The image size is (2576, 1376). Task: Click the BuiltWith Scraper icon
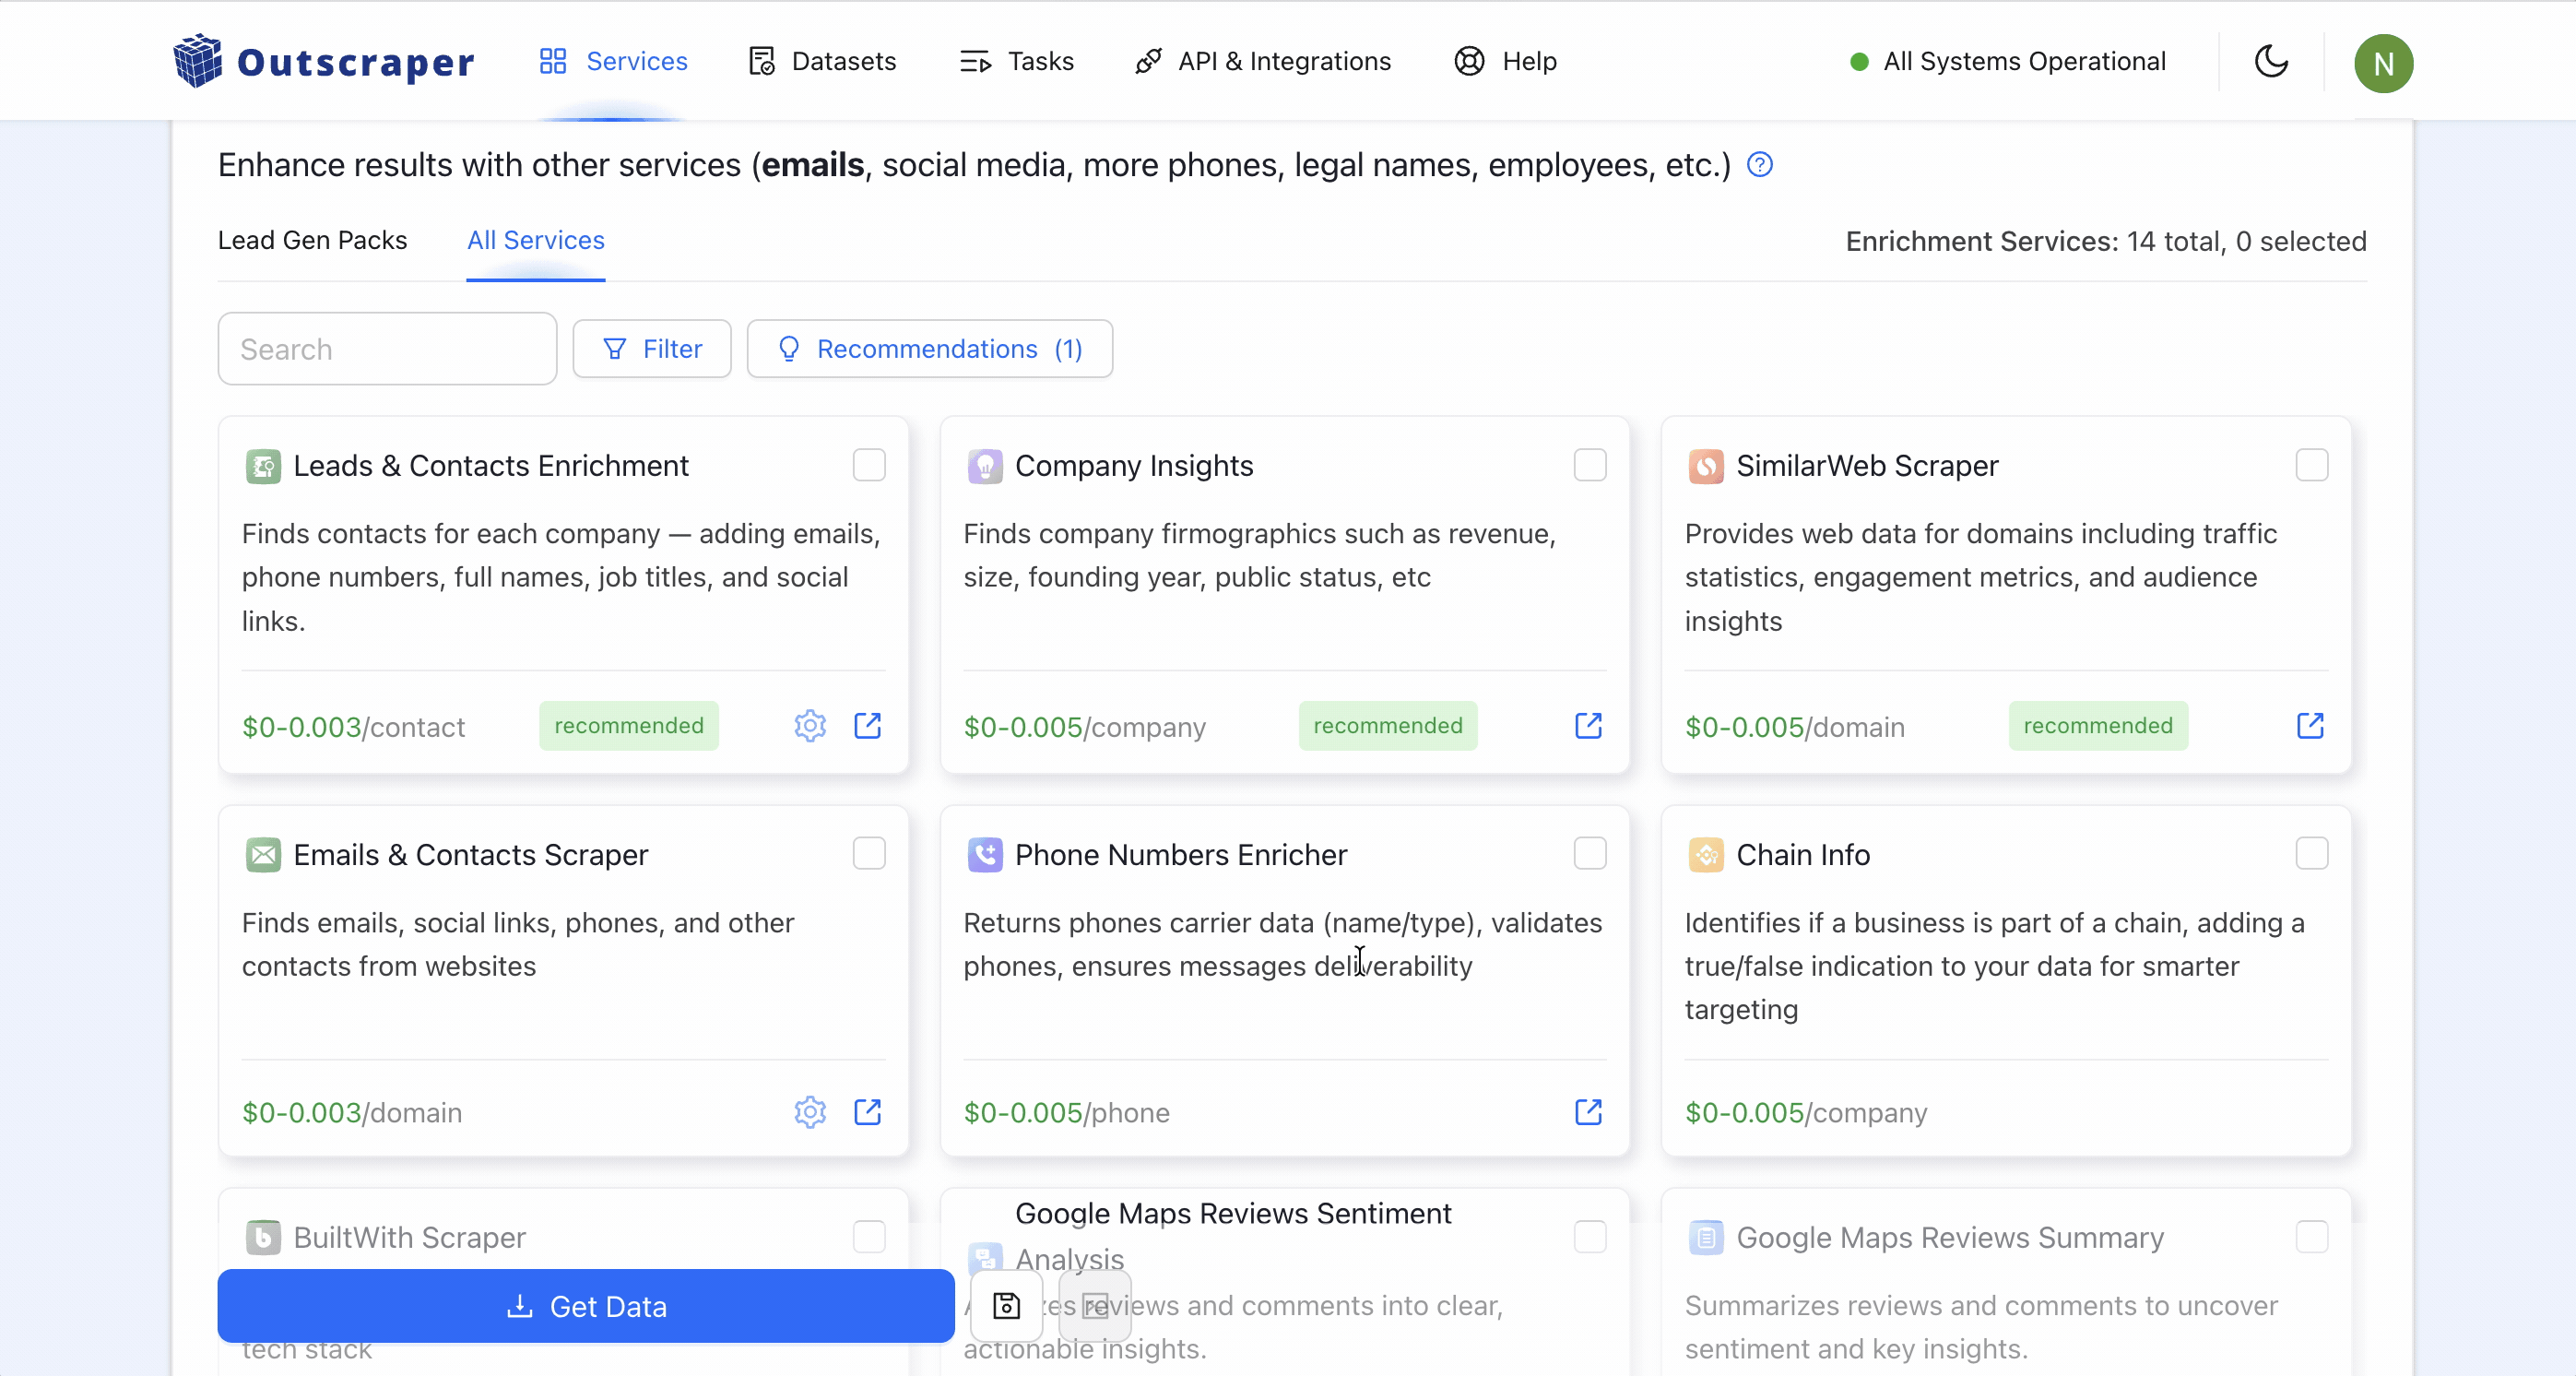click(x=263, y=1238)
